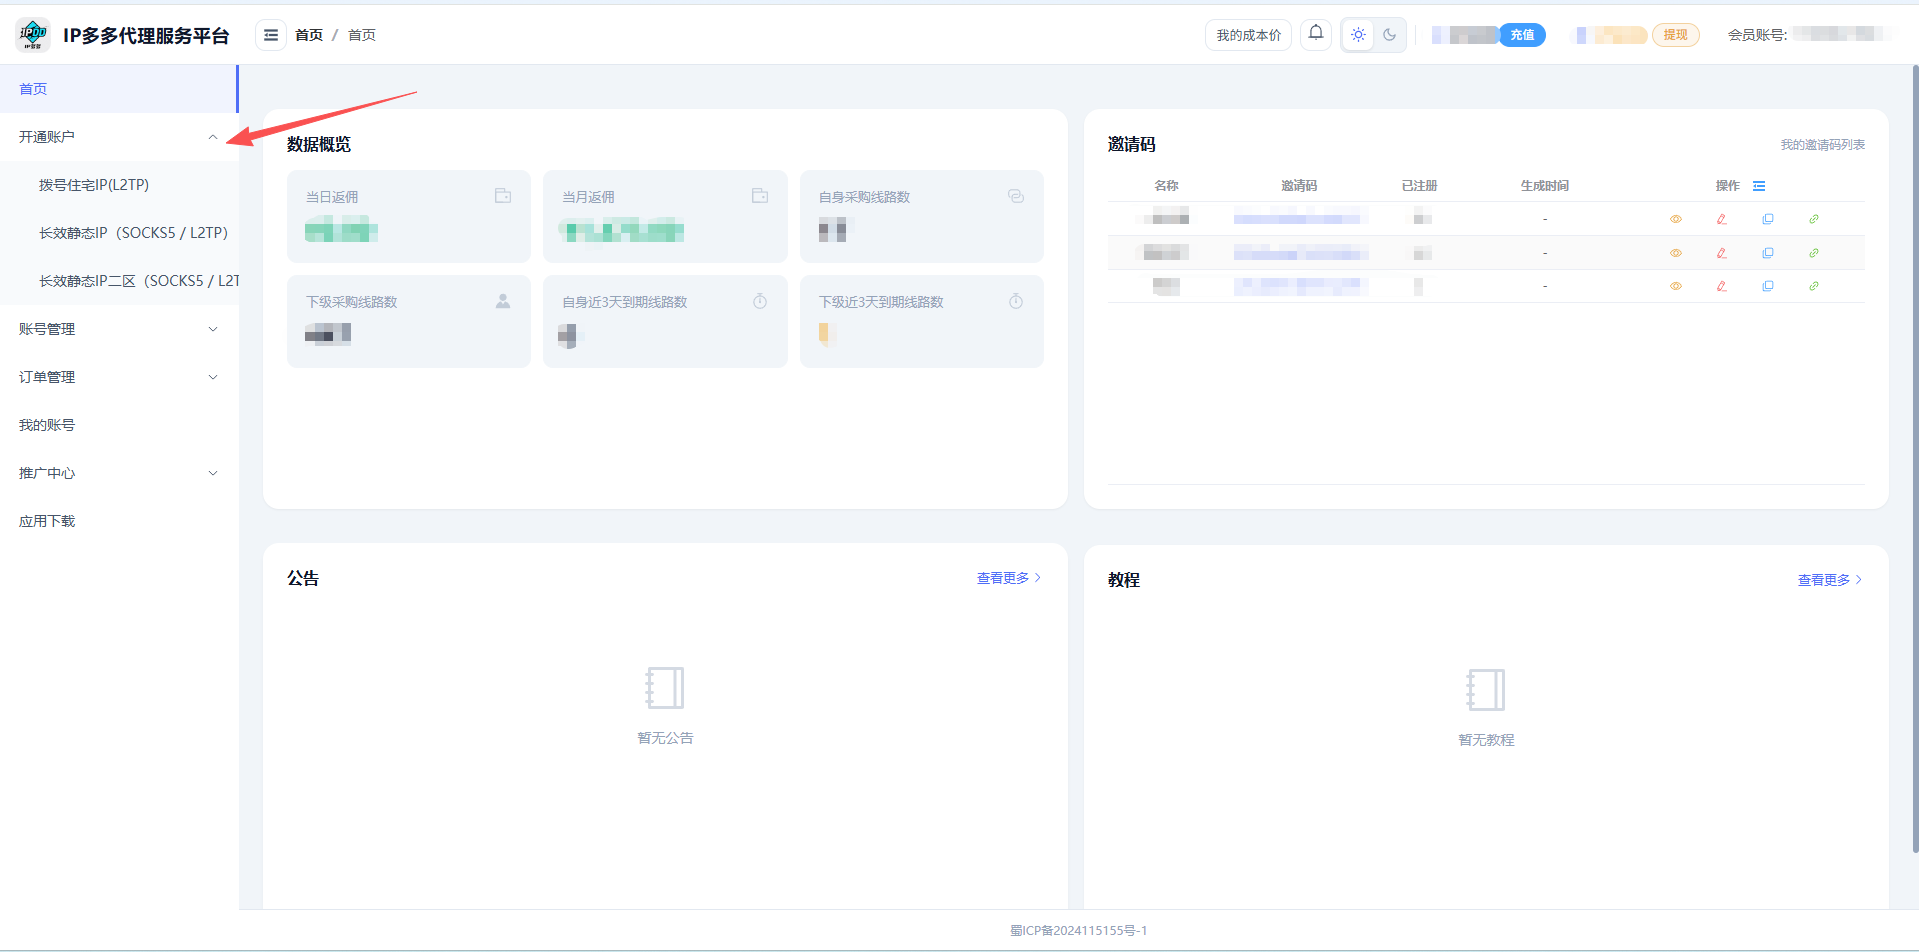Edit the top invitation code row
The width and height of the screenshot is (1919, 952).
coord(1722,219)
